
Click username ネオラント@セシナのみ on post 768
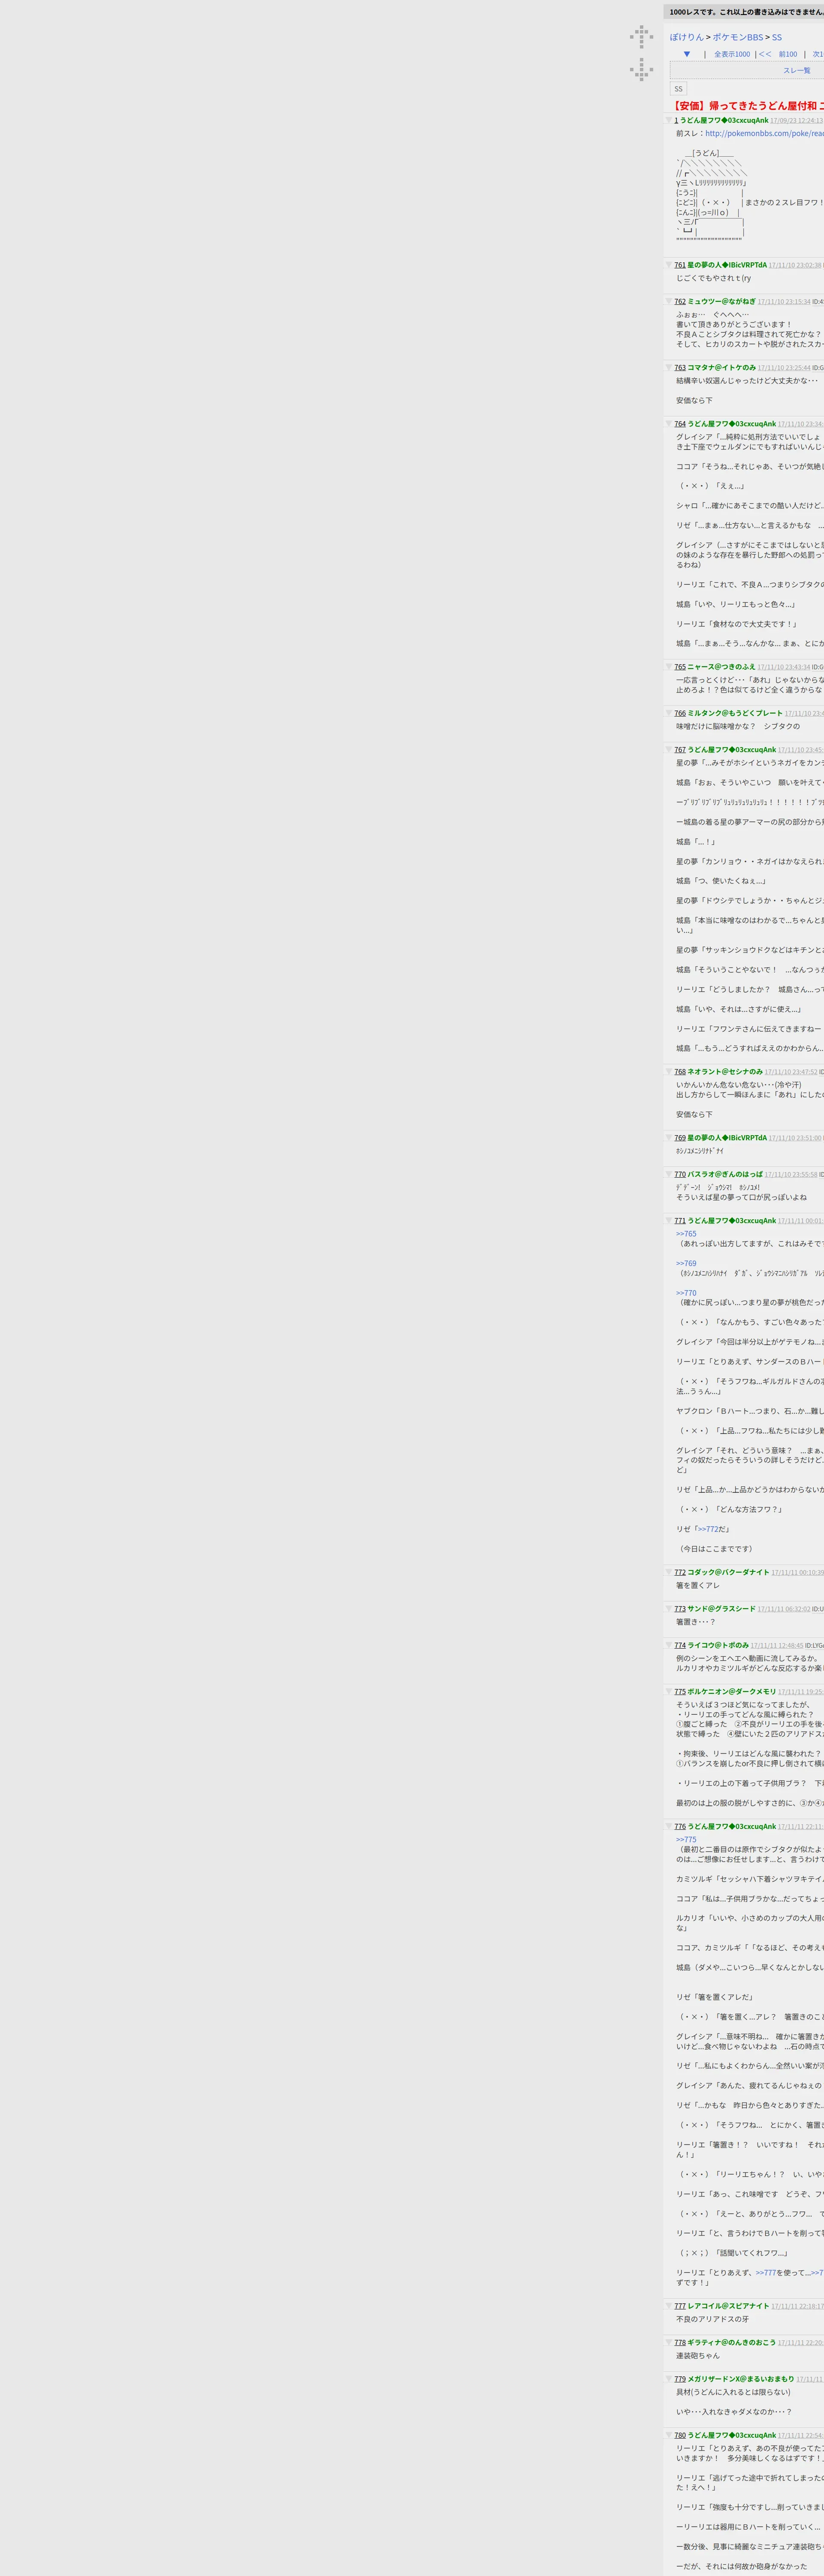[725, 1071]
